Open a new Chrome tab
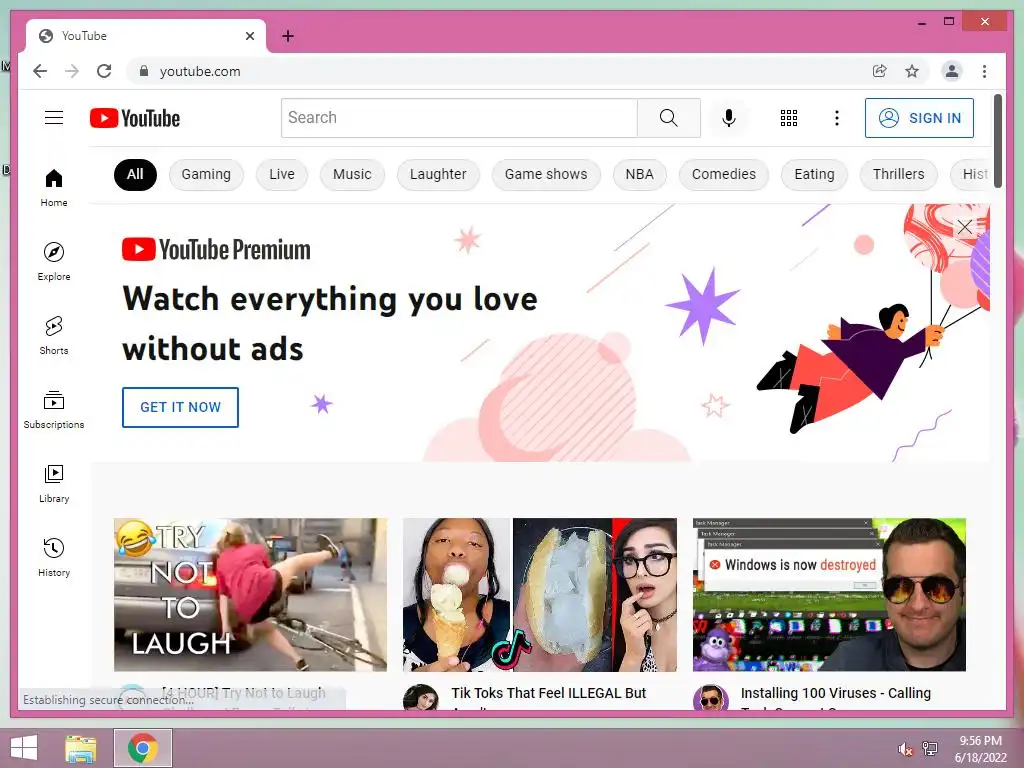The image size is (1024, 768). pos(287,36)
